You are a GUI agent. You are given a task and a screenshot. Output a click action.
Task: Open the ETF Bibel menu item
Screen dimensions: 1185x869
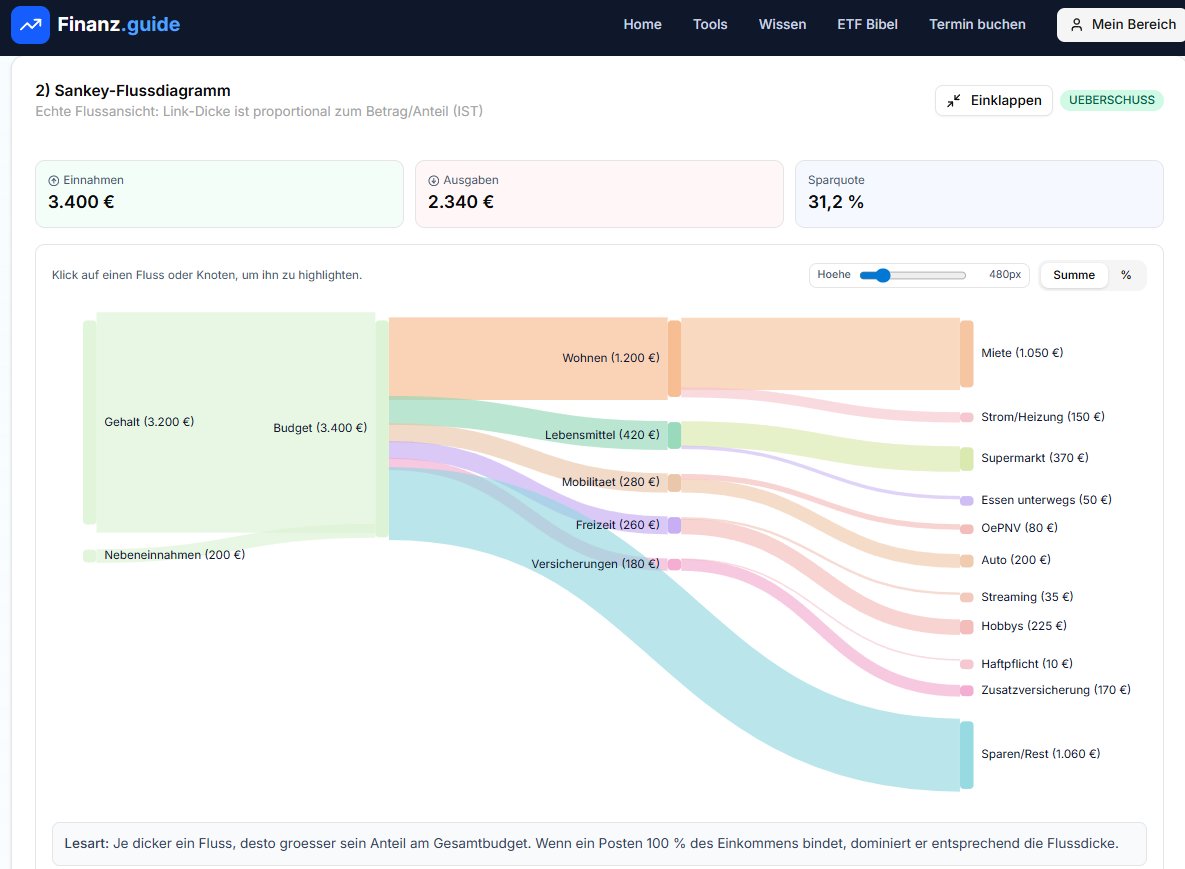868,24
